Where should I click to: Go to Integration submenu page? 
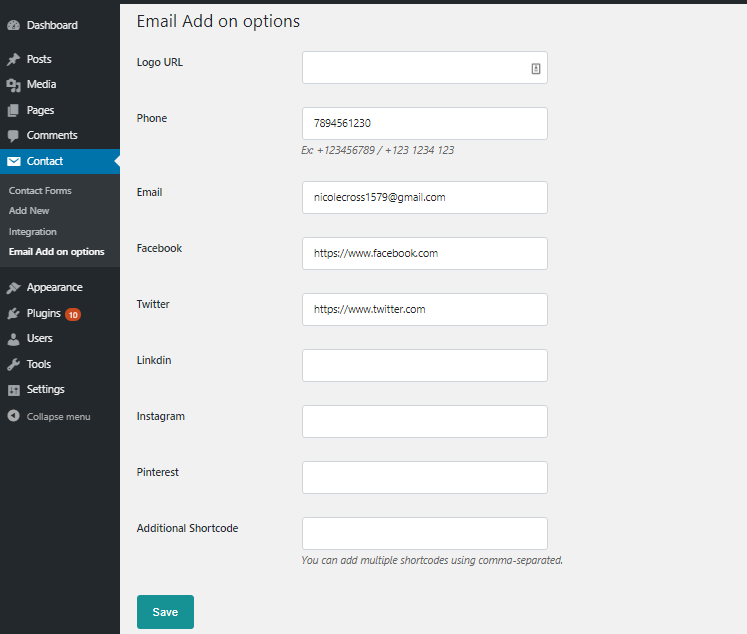coord(32,231)
